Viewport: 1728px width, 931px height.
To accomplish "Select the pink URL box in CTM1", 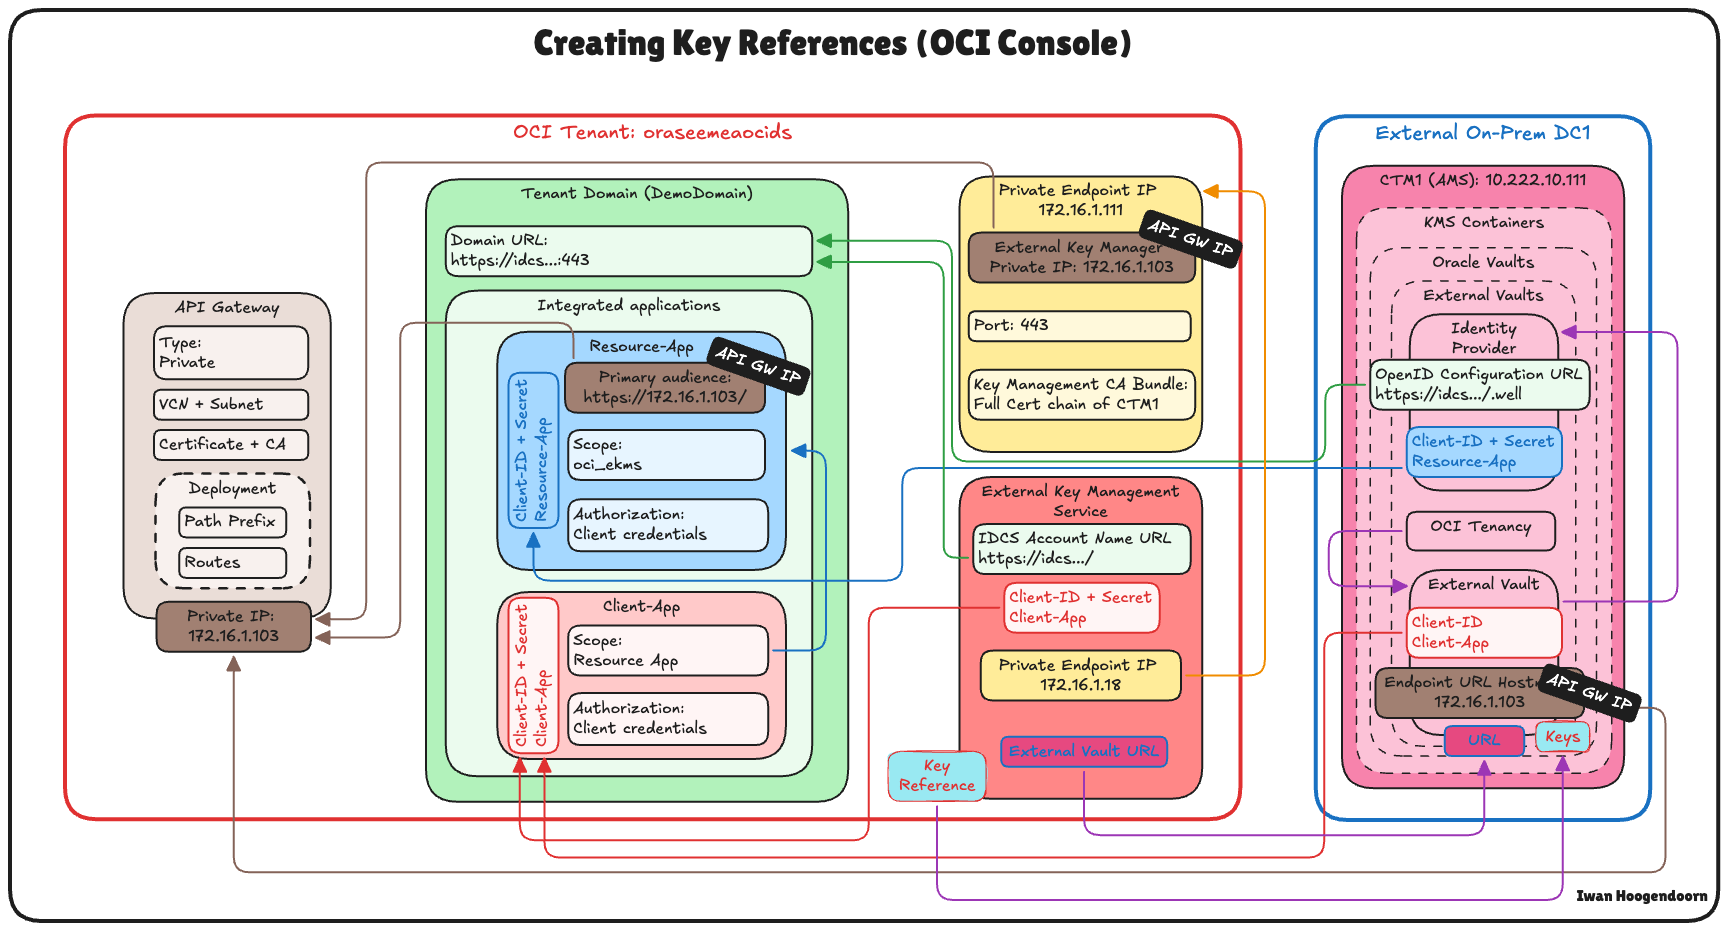I will (x=1483, y=741).
